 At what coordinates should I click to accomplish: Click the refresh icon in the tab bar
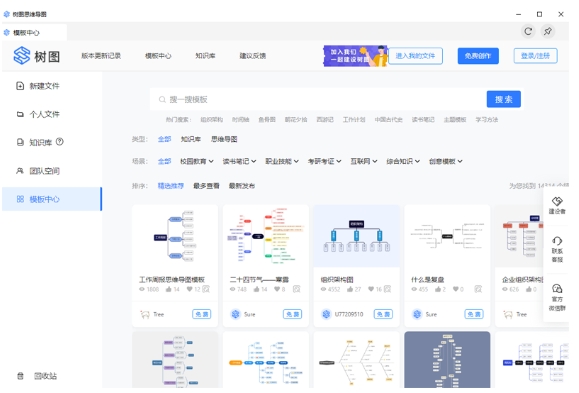pyautogui.click(x=528, y=32)
